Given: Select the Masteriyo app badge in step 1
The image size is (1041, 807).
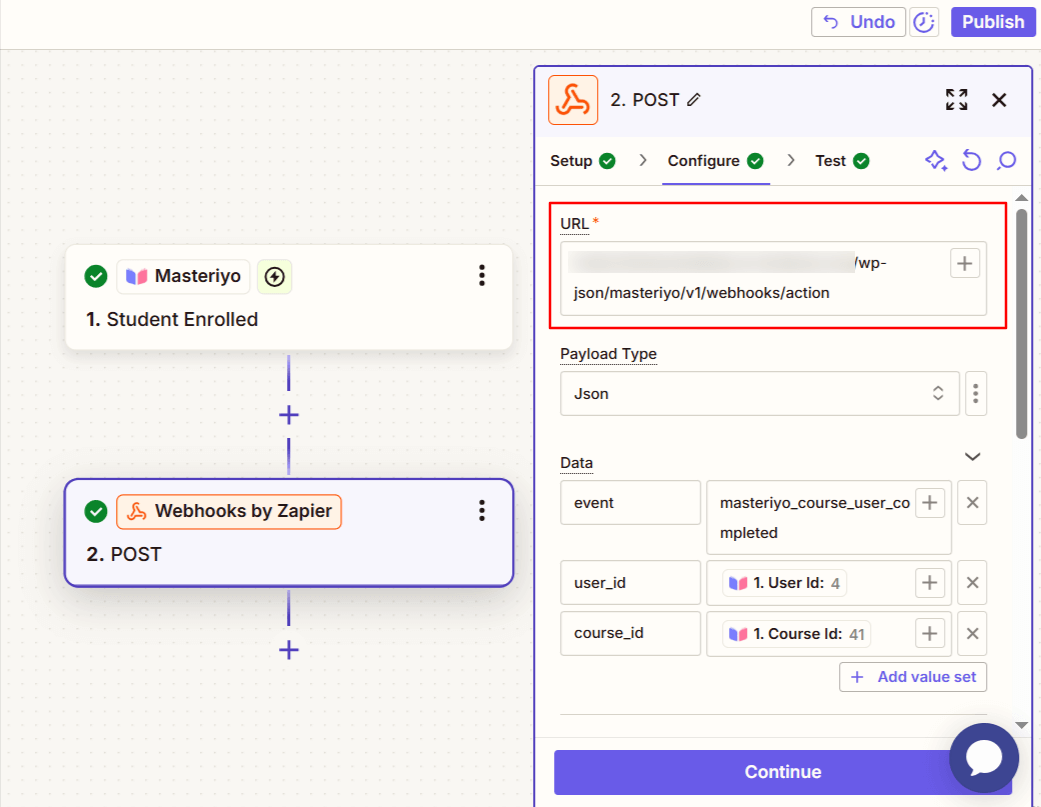Looking at the screenshot, I should point(183,276).
